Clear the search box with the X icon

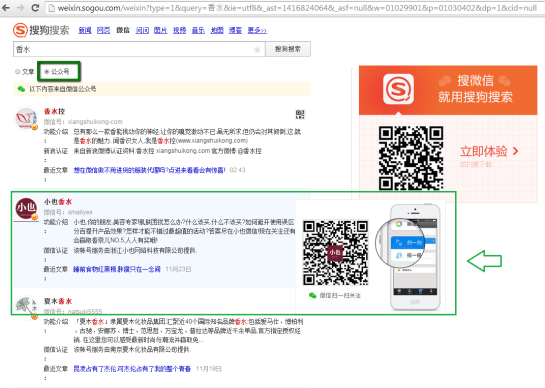tap(257, 50)
